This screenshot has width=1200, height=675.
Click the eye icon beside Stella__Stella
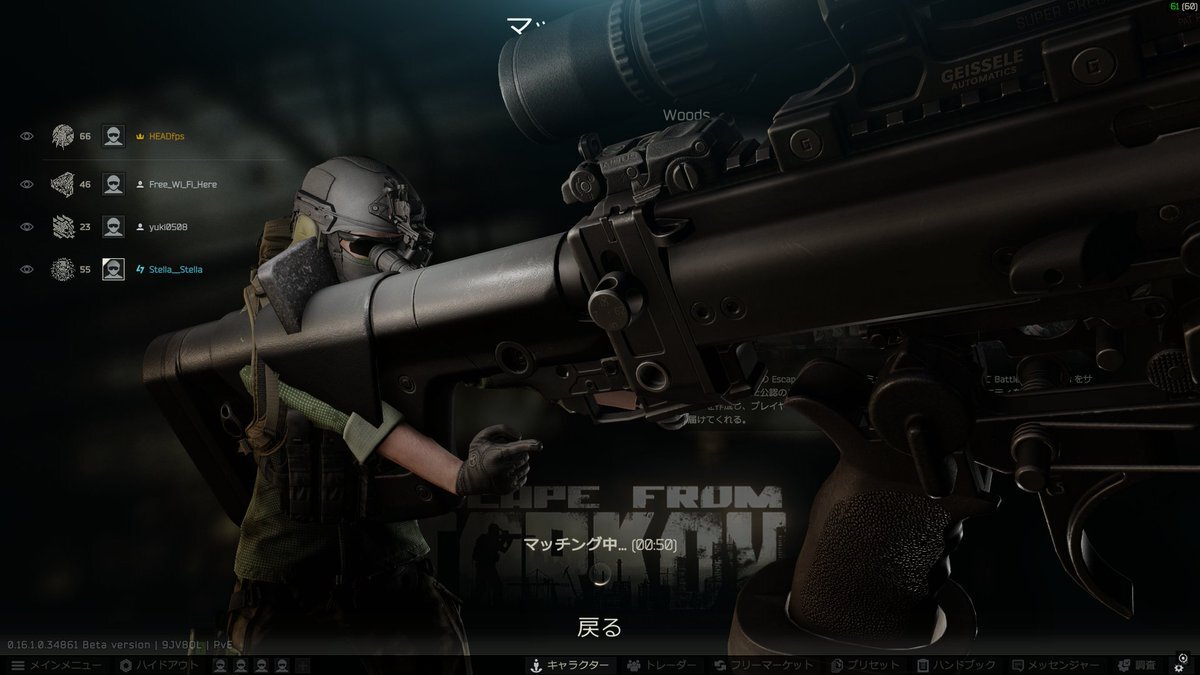click(x=27, y=269)
